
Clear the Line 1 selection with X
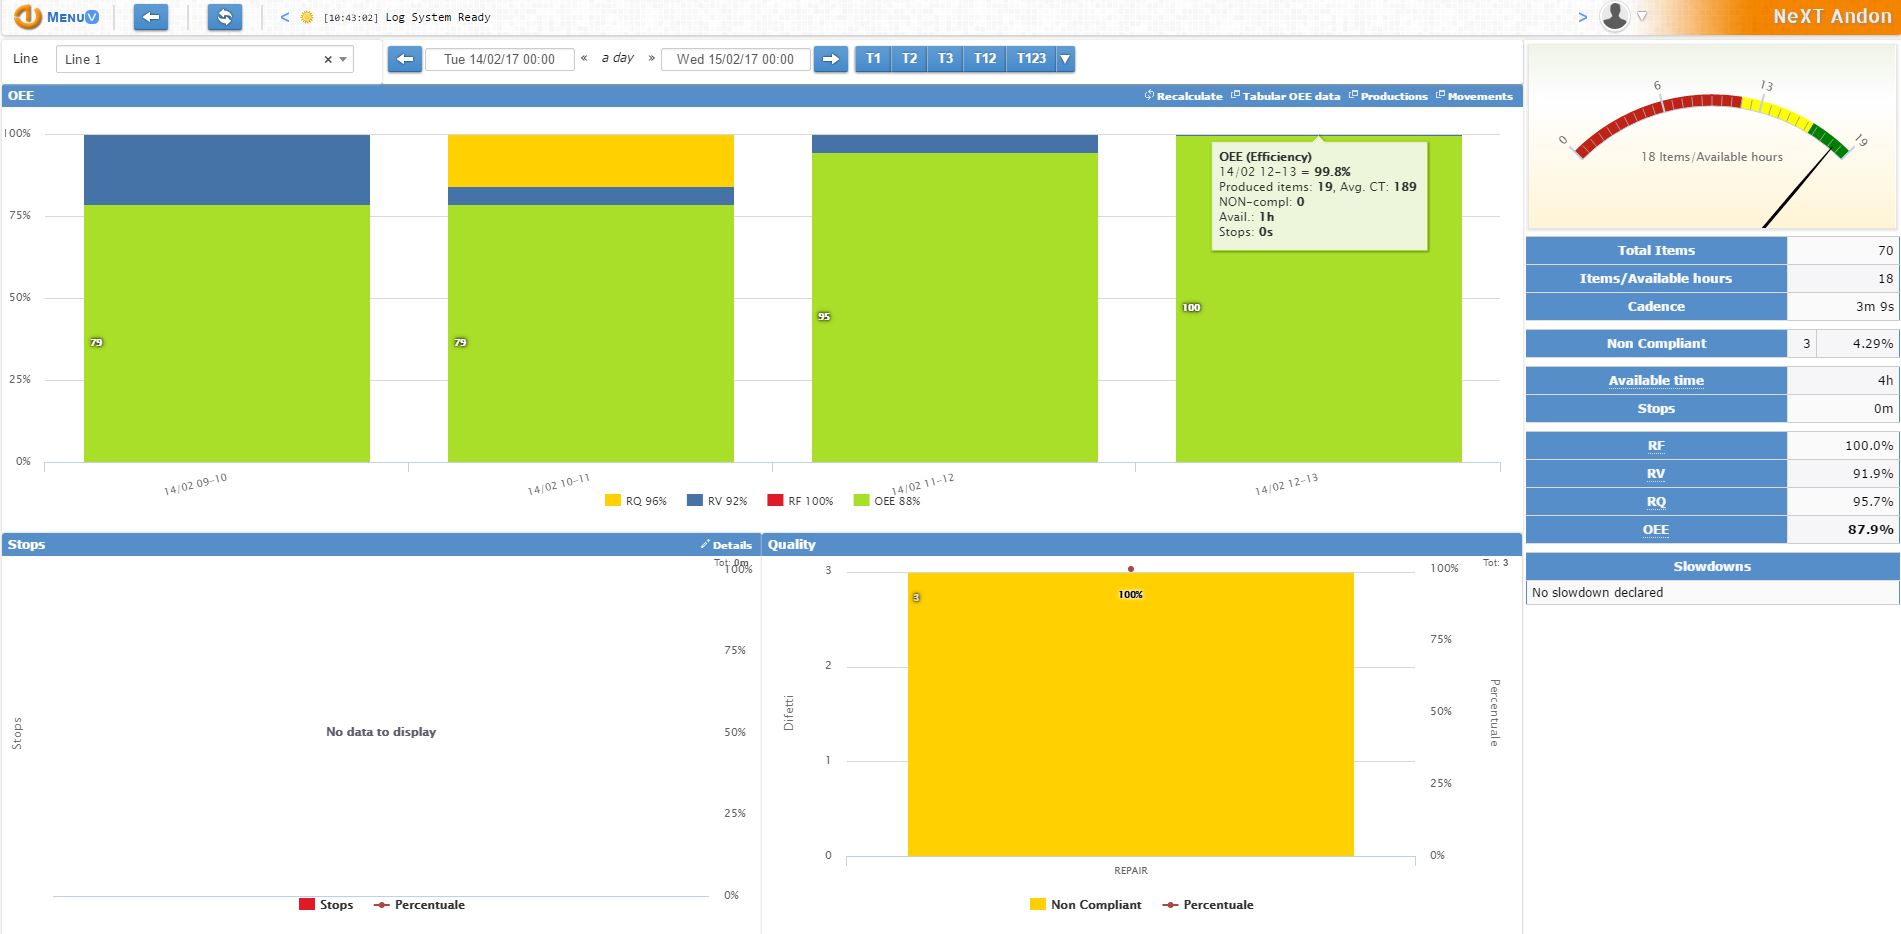pyautogui.click(x=327, y=60)
